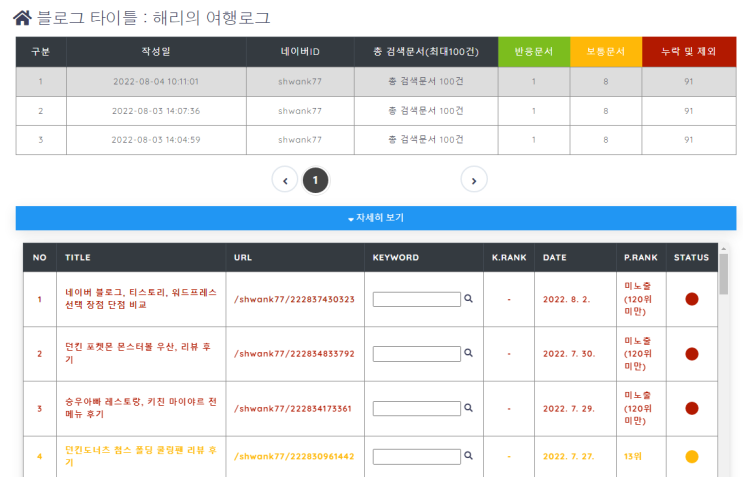
Task: Click the green 반응문서 column header
Action: pyautogui.click(x=534, y=52)
